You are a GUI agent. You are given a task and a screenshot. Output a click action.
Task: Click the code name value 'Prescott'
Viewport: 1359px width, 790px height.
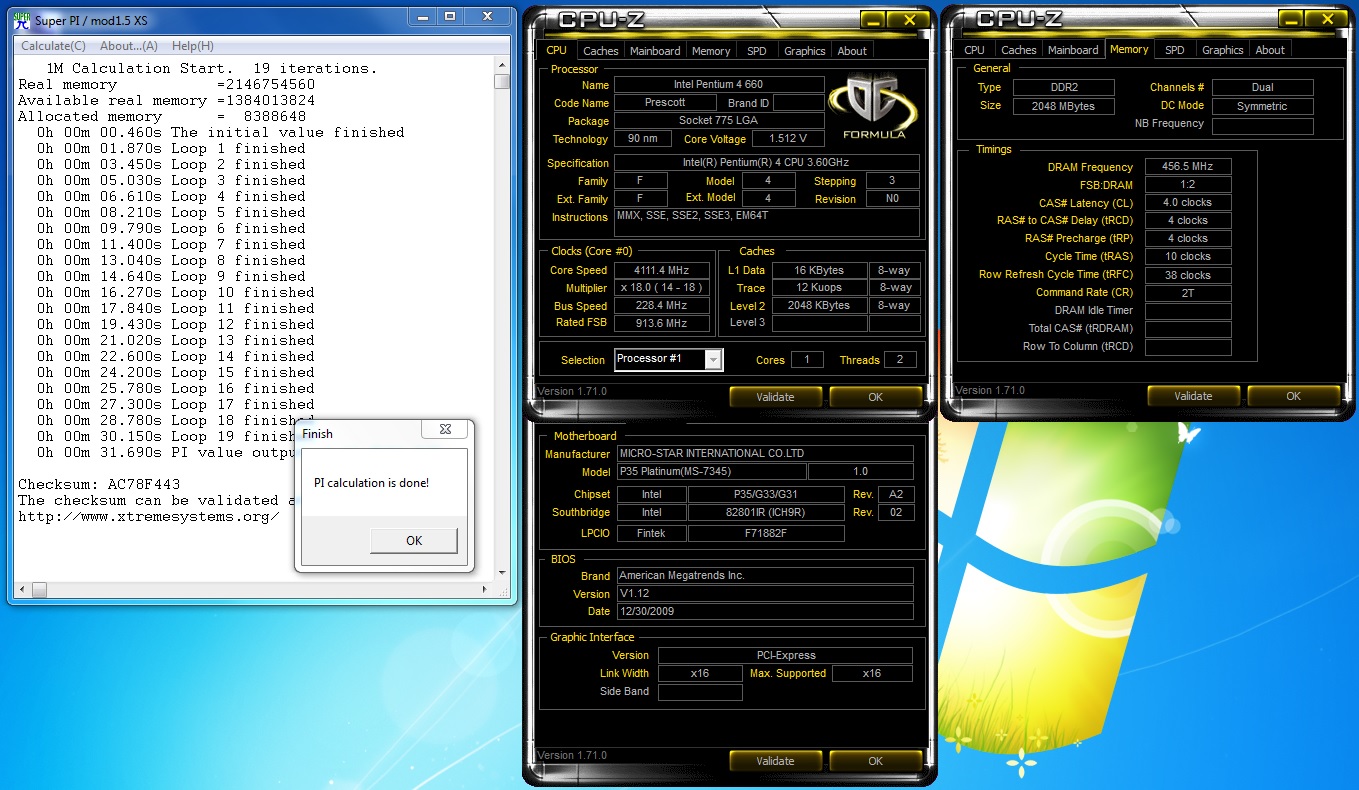(665, 103)
